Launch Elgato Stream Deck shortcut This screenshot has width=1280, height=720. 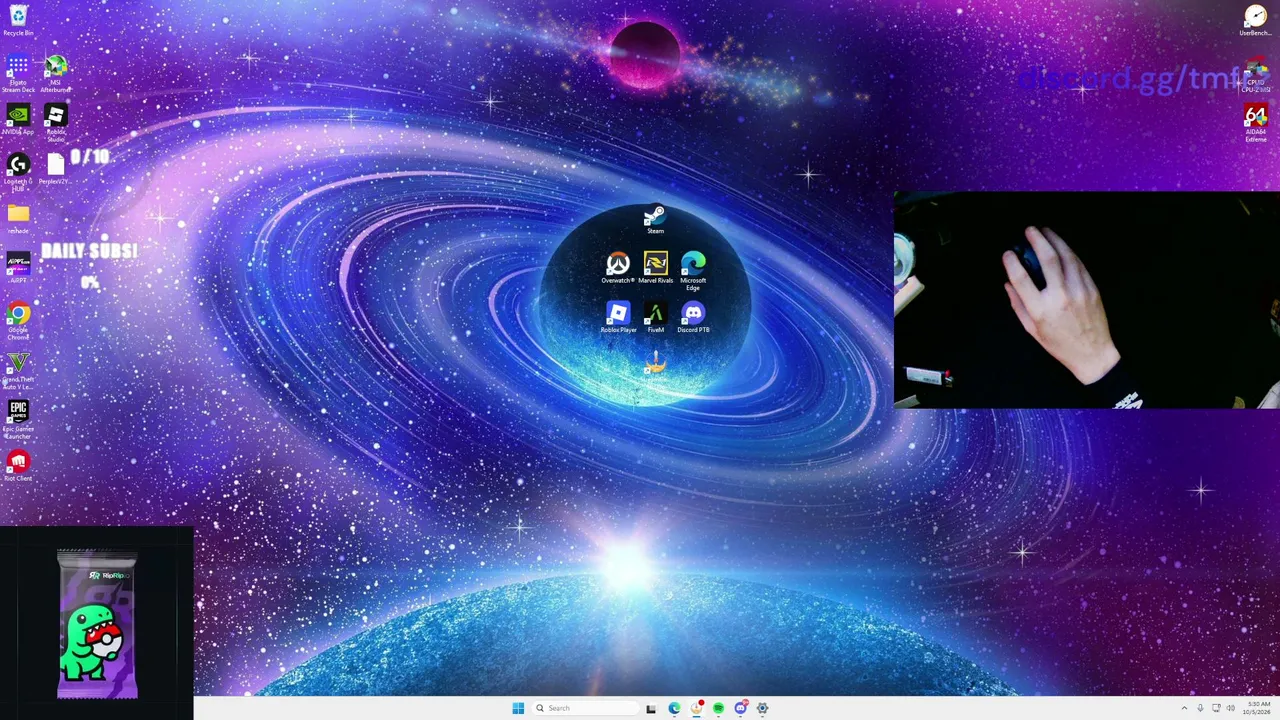click(x=18, y=74)
